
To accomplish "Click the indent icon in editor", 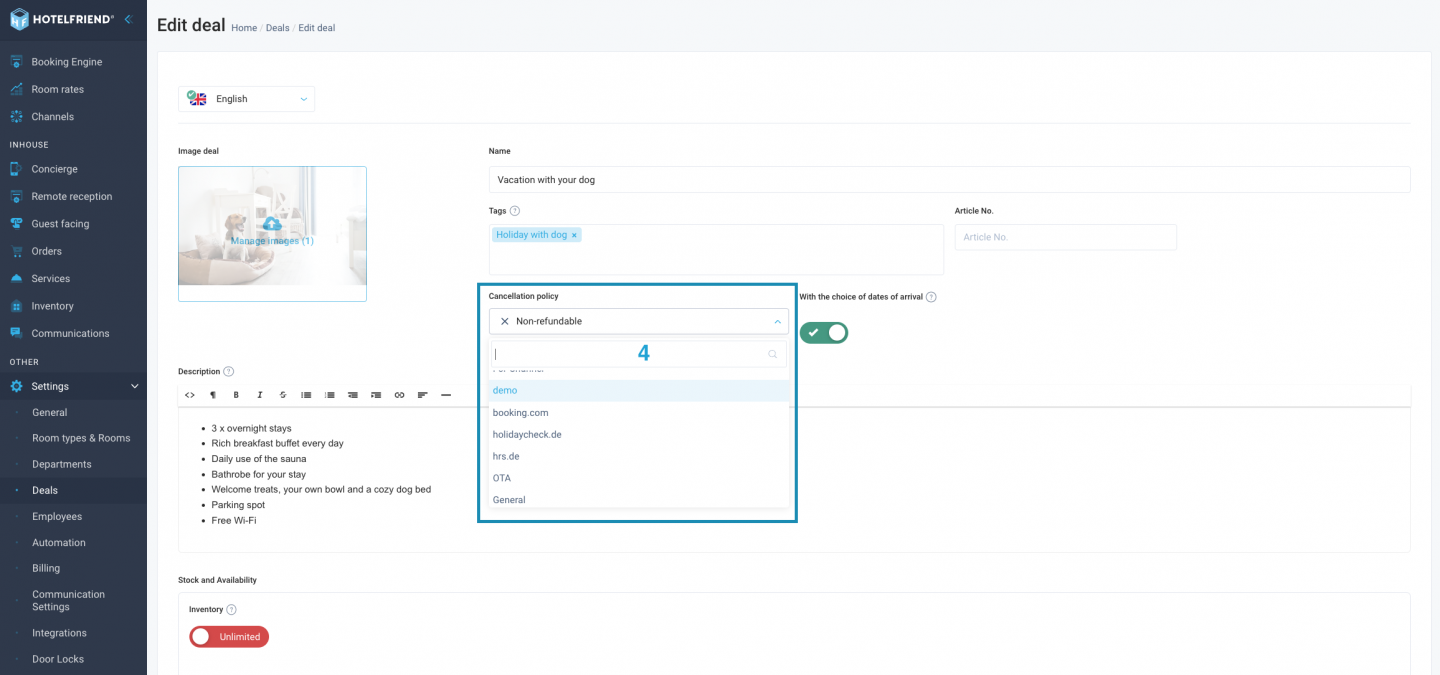I will [376, 395].
